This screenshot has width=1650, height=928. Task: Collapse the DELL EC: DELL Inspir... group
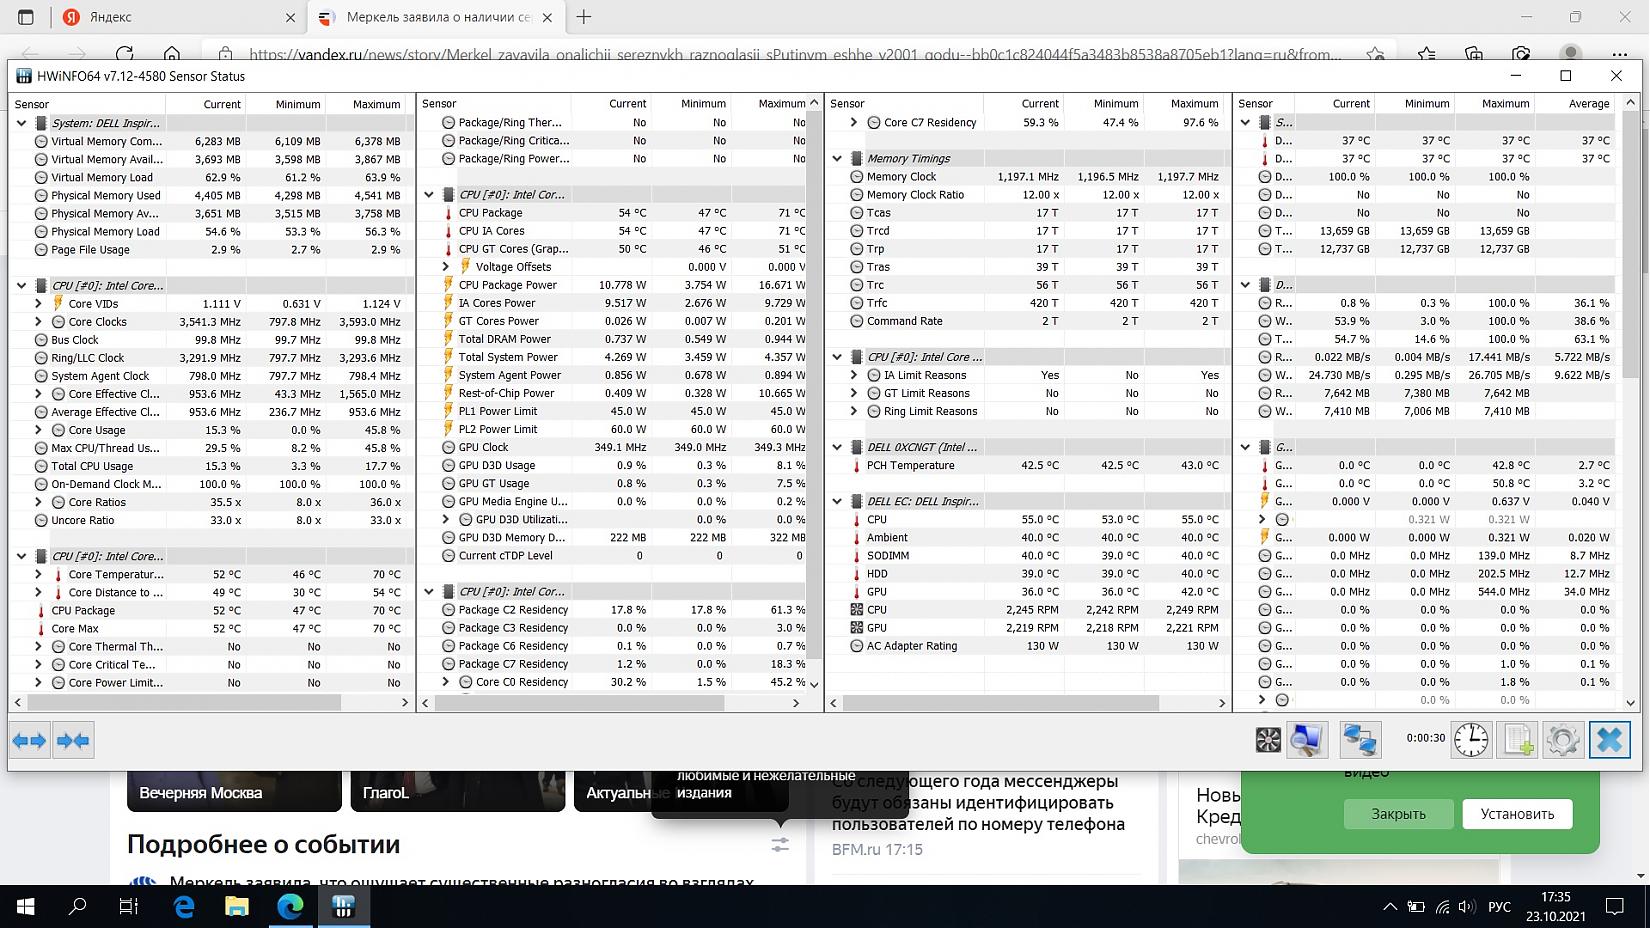click(x=838, y=502)
